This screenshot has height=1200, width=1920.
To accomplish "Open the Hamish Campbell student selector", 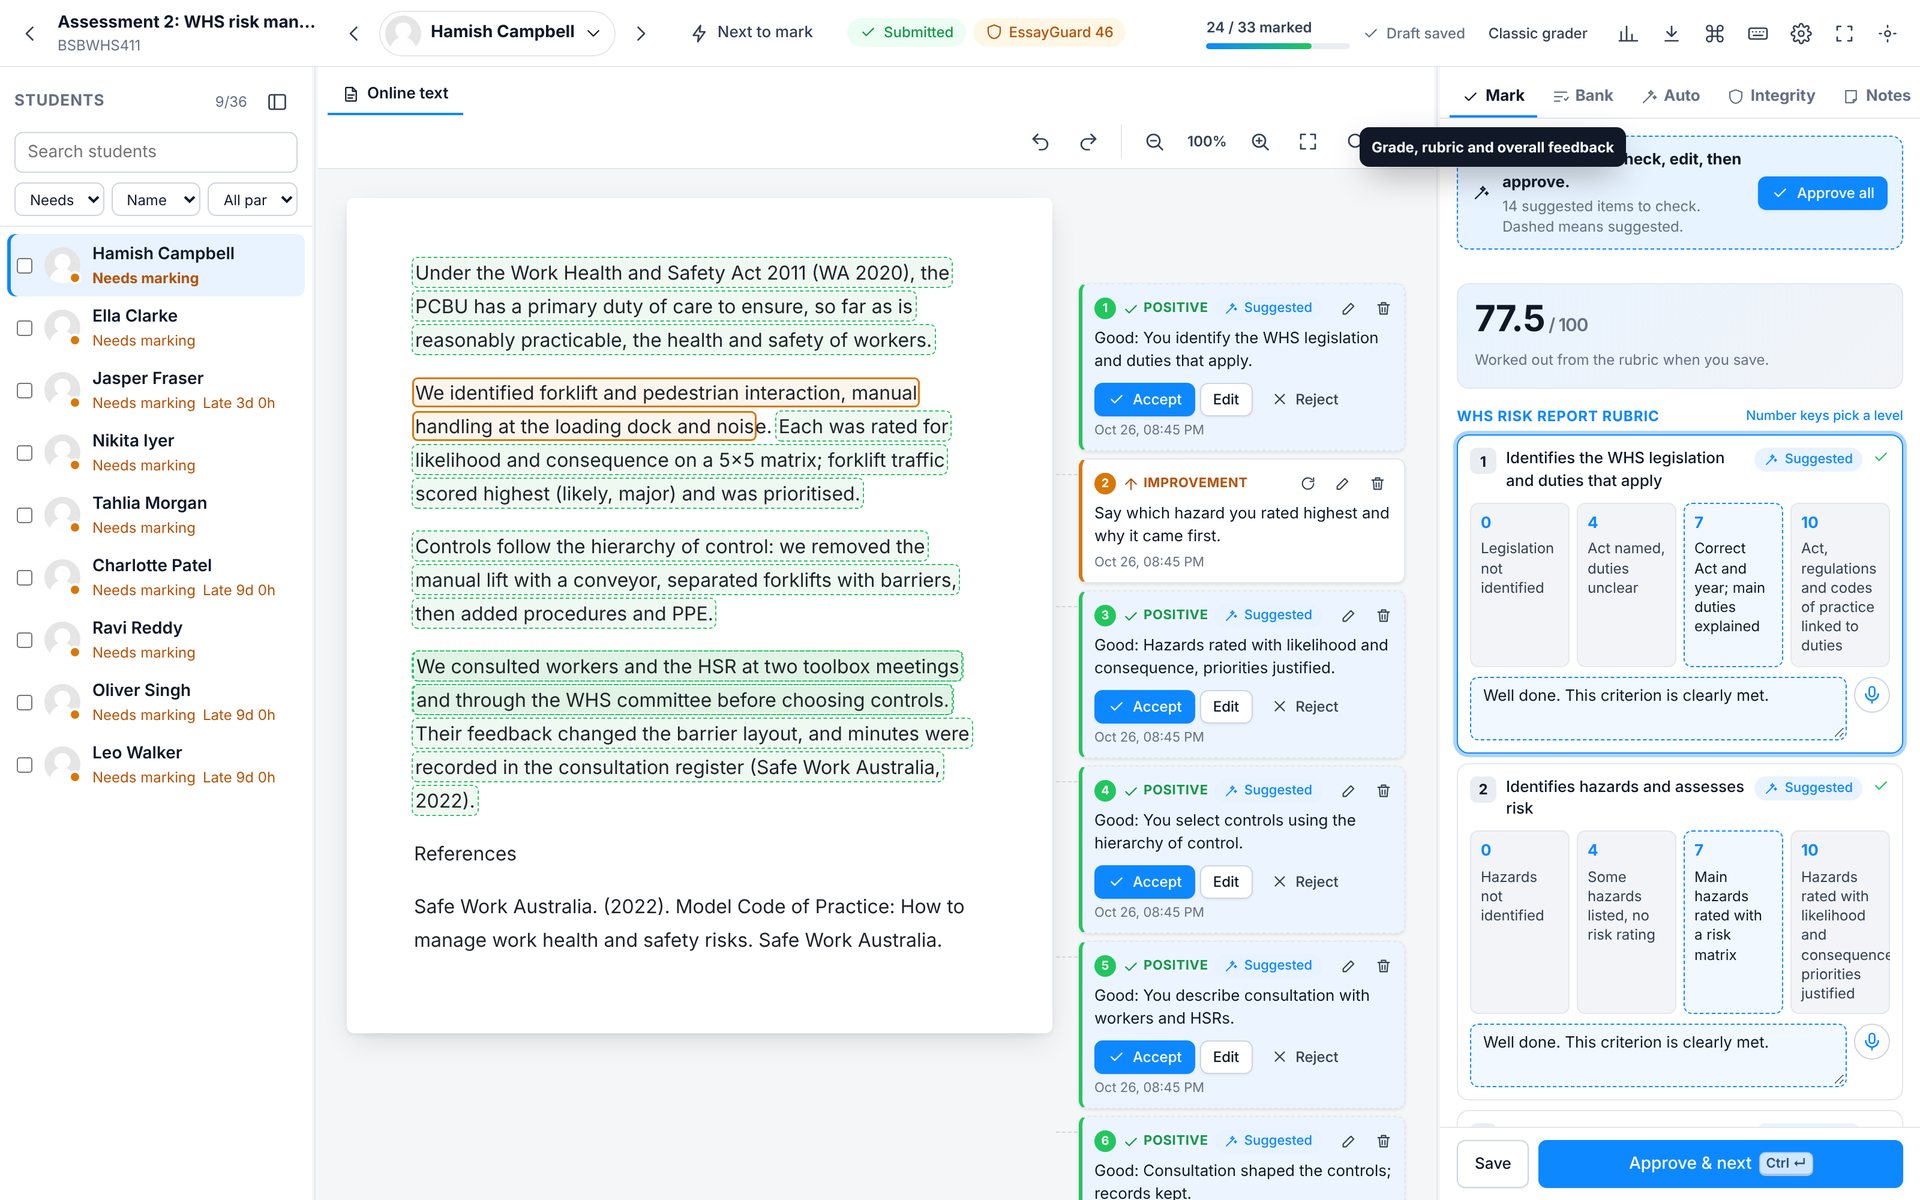I will click(497, 33).
